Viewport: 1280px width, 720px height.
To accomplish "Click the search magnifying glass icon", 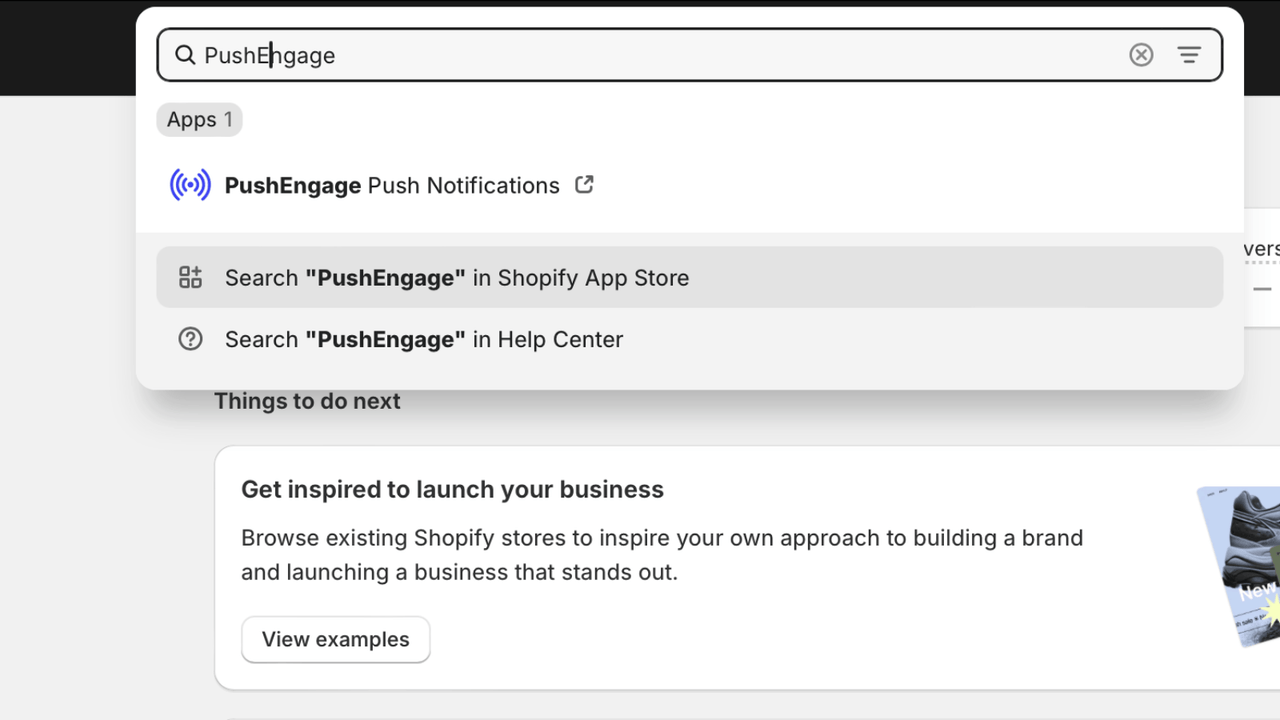I will point(186,55).
